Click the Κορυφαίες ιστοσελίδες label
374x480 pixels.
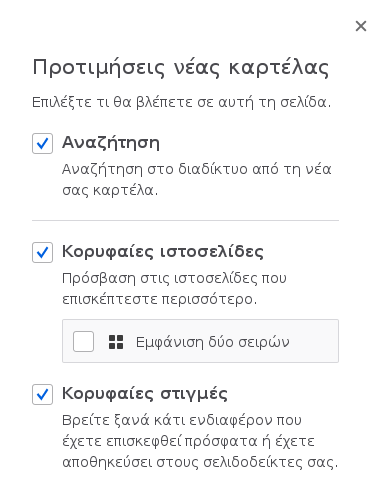[x=163, y=251]
